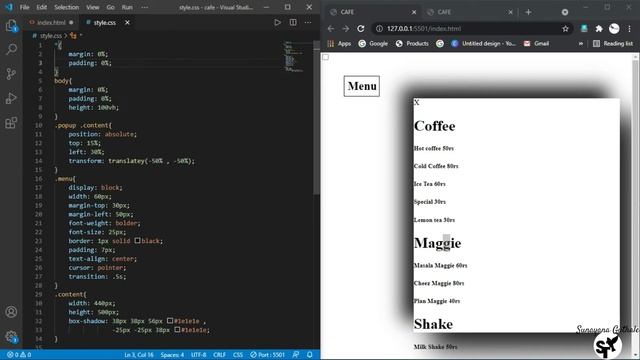This screenshot has width=640, height=360.
Task: Open the #1e1e1e swatch on line 33
Action: (177, 330)
